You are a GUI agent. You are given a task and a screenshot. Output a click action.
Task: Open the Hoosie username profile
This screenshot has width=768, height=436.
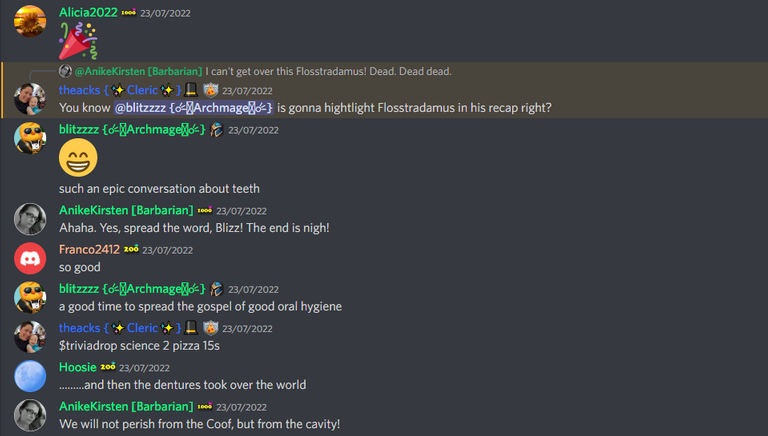[77, 367]
